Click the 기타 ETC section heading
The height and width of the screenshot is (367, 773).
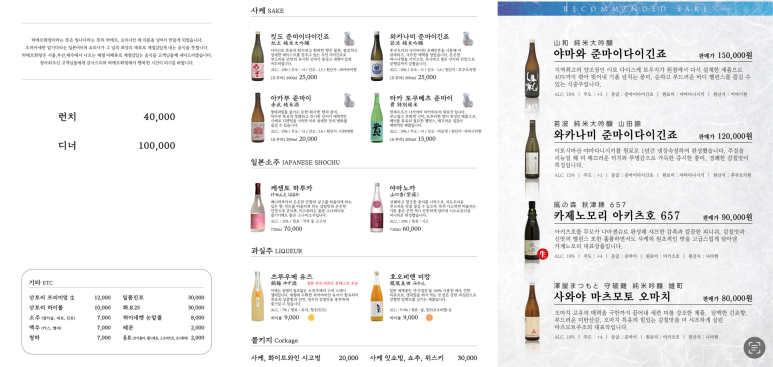tap(40, 283)
